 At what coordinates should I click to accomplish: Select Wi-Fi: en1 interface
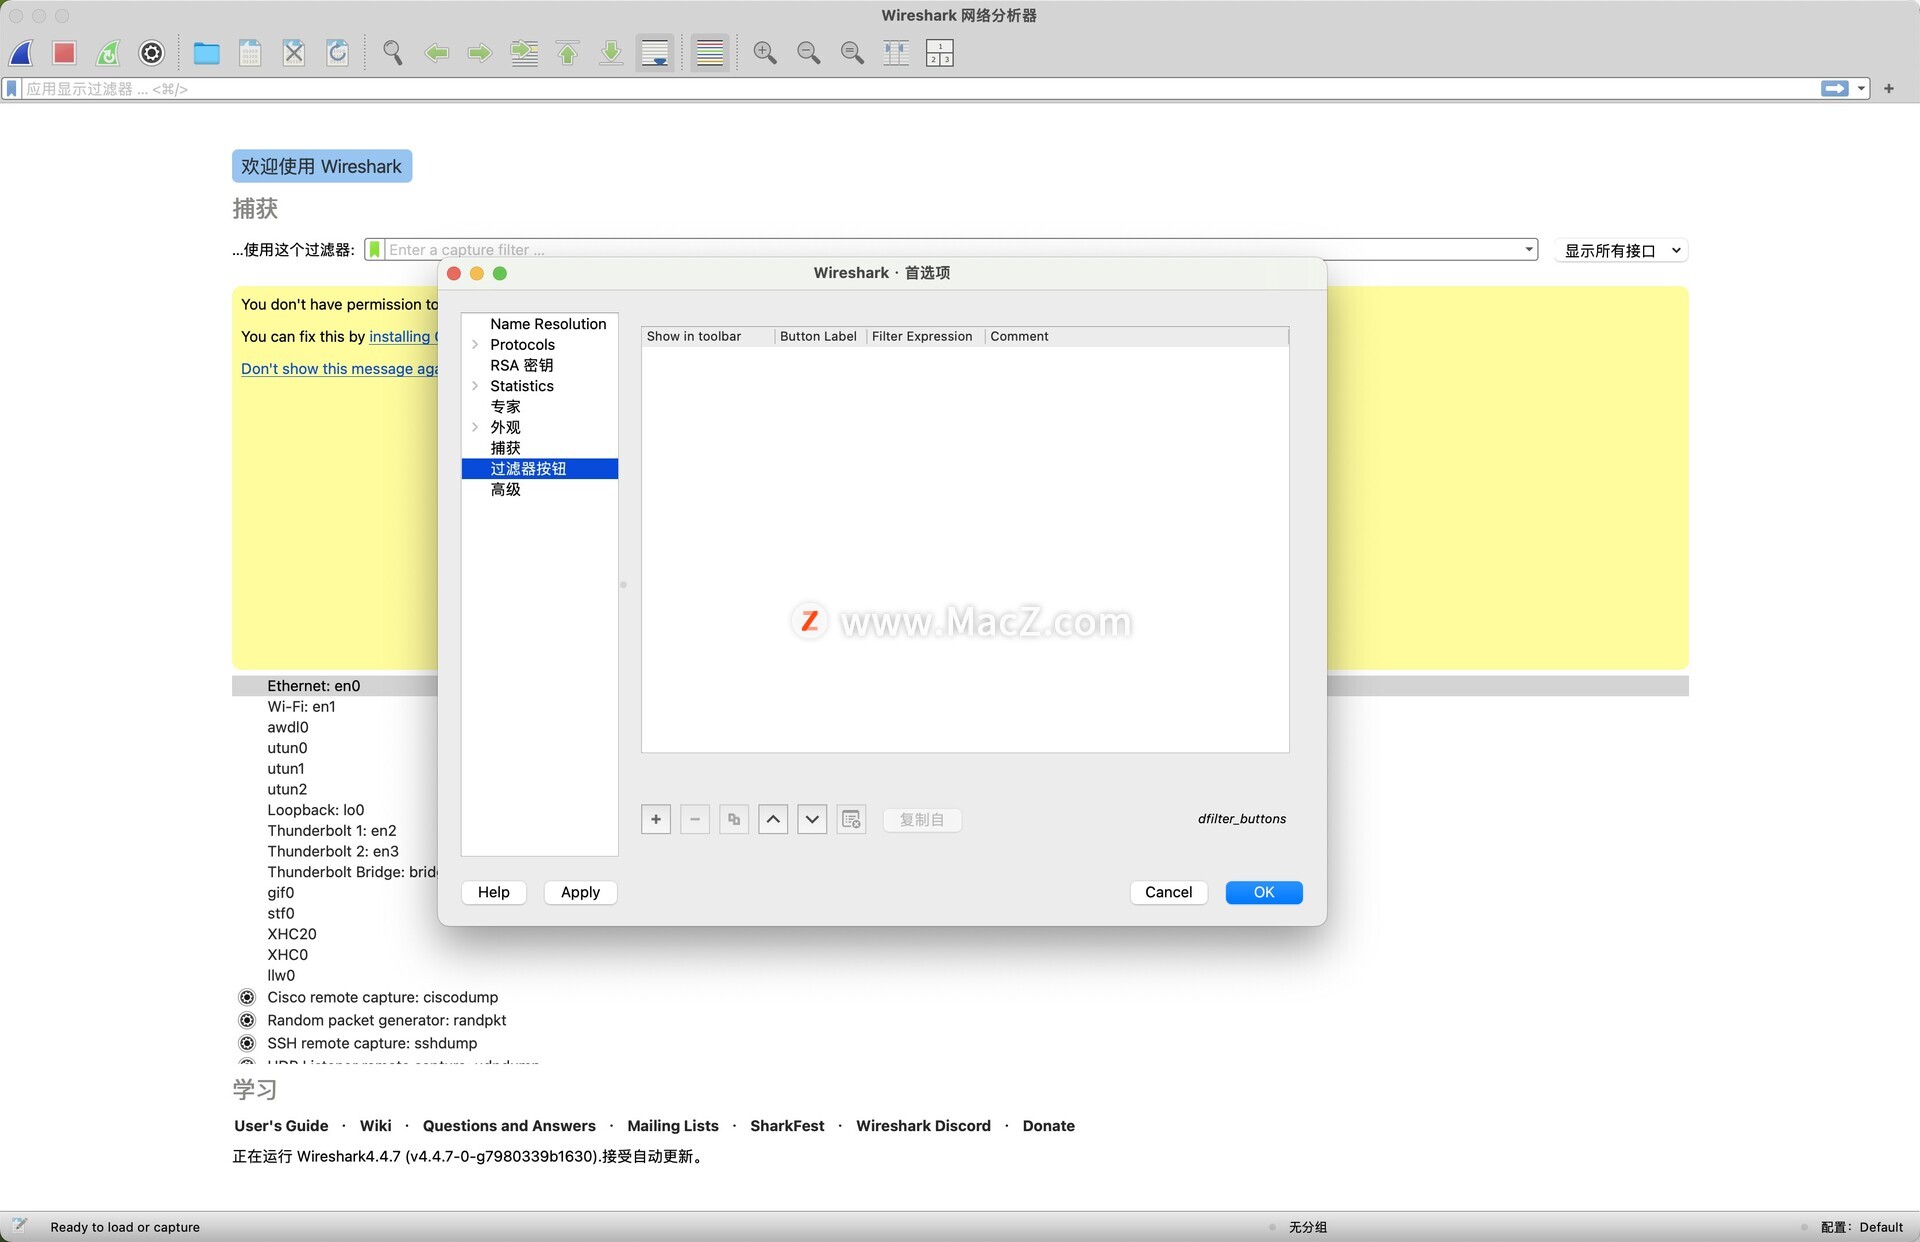tap(301, 707)
